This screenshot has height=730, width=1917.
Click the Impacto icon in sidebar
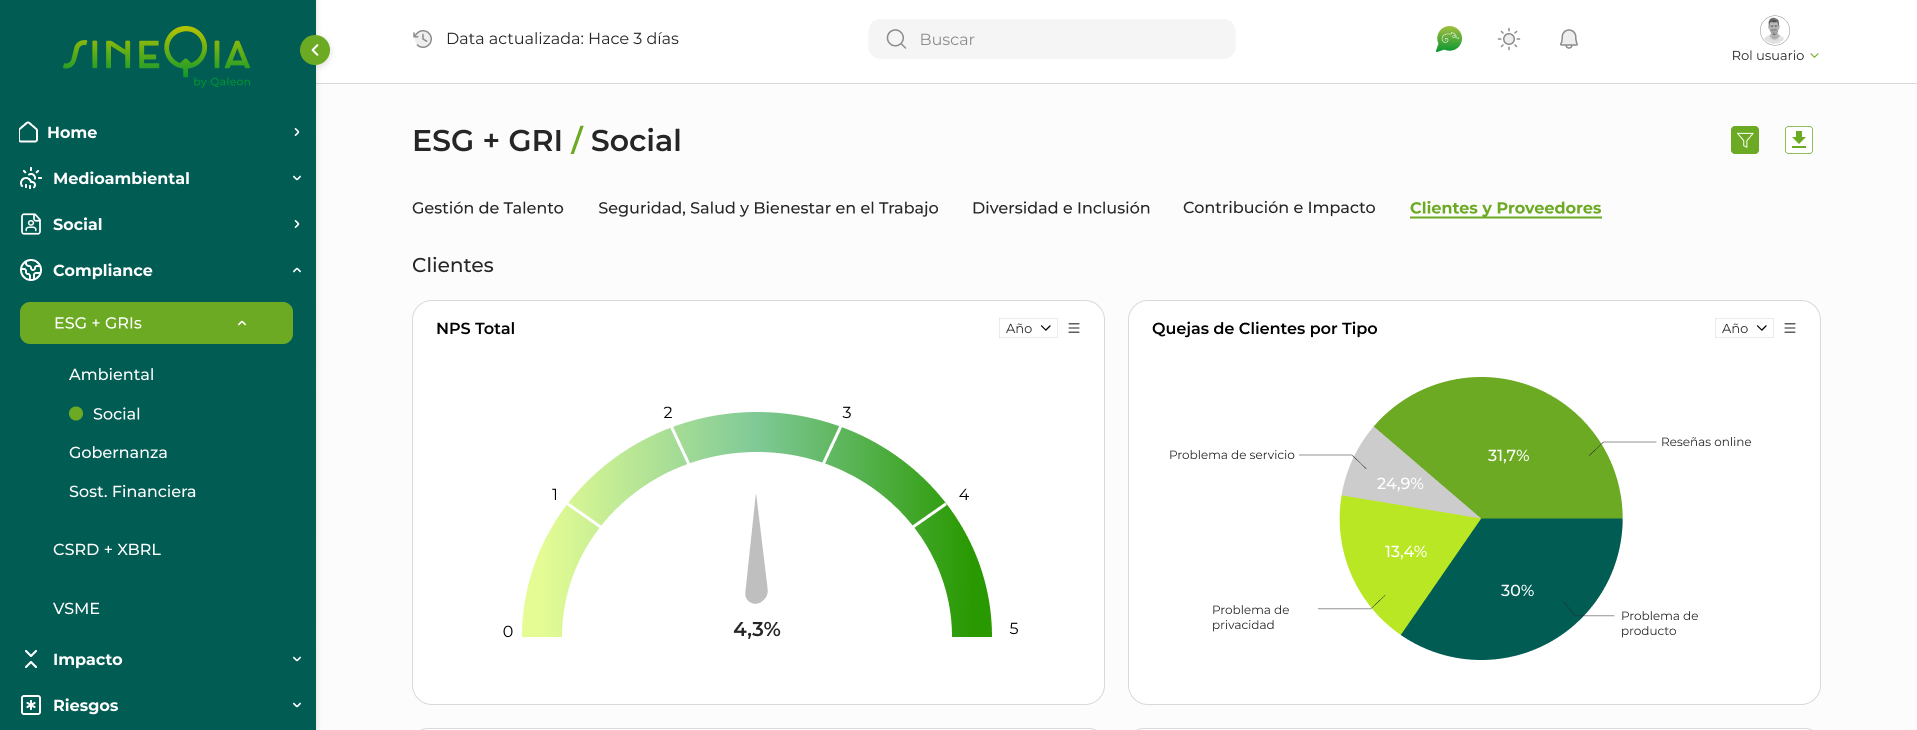31,659
